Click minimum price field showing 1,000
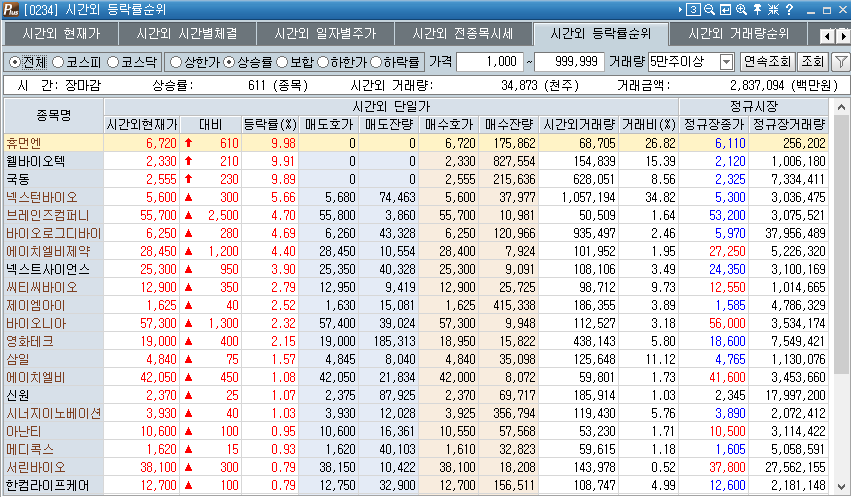 (490, 62)
